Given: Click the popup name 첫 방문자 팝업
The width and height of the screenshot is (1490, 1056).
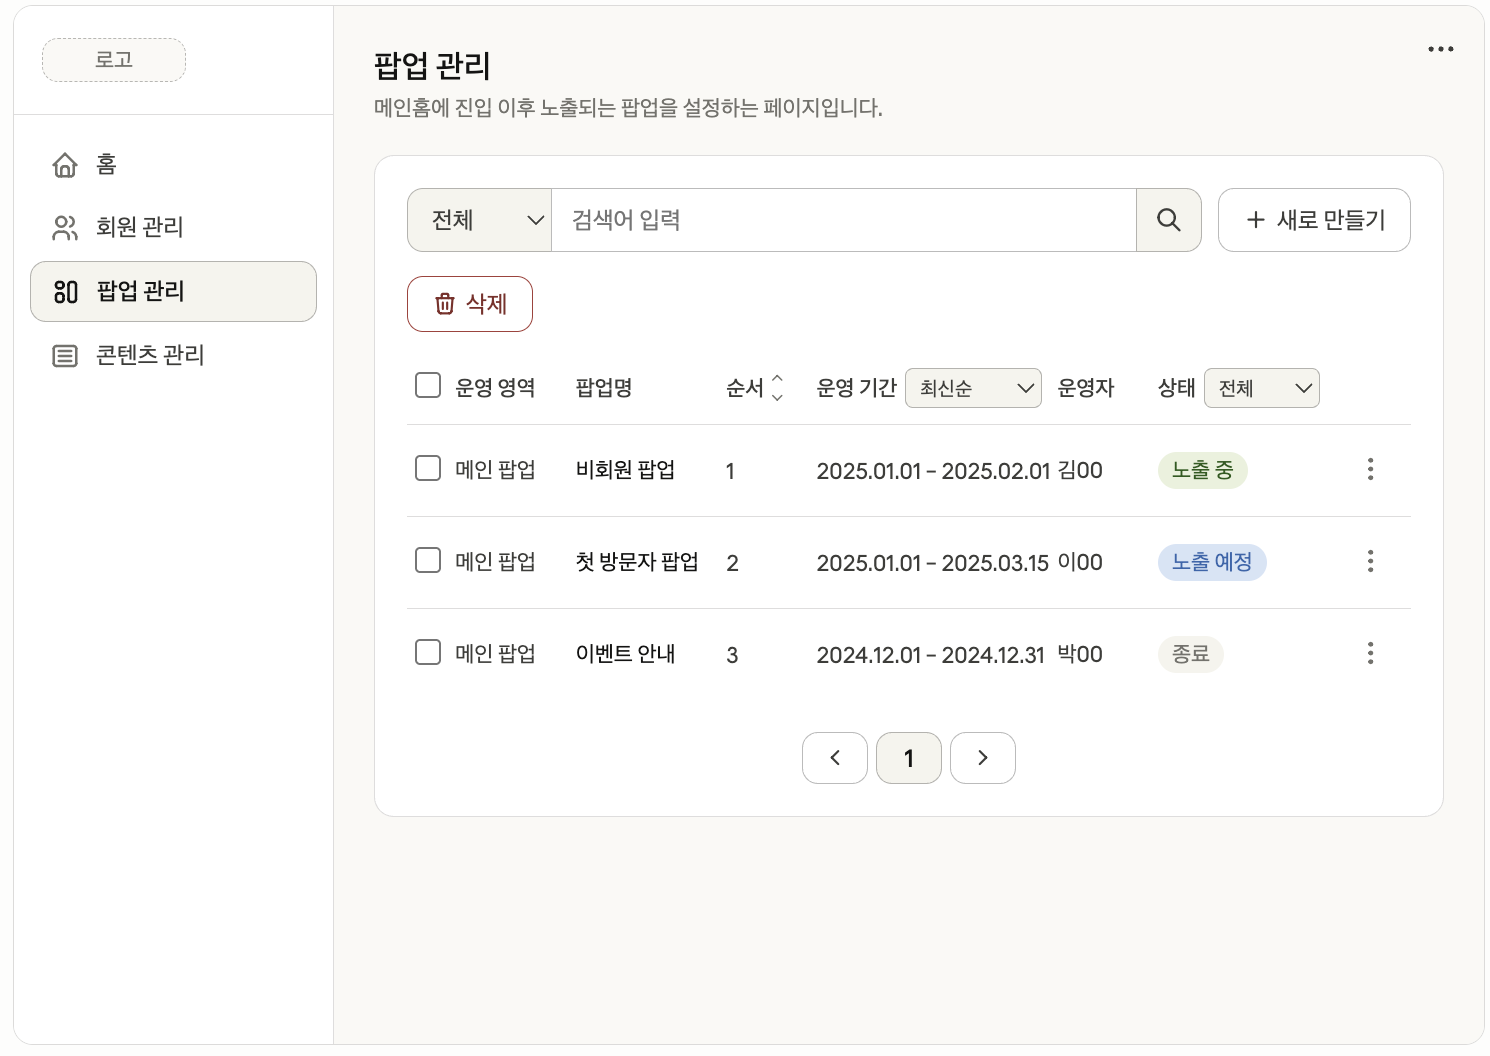Looking at the screenshot, I should [x=637, y=562].
